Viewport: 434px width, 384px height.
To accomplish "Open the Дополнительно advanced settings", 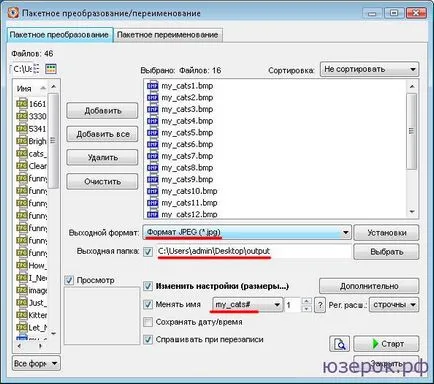I will click(x=369, y=286).
